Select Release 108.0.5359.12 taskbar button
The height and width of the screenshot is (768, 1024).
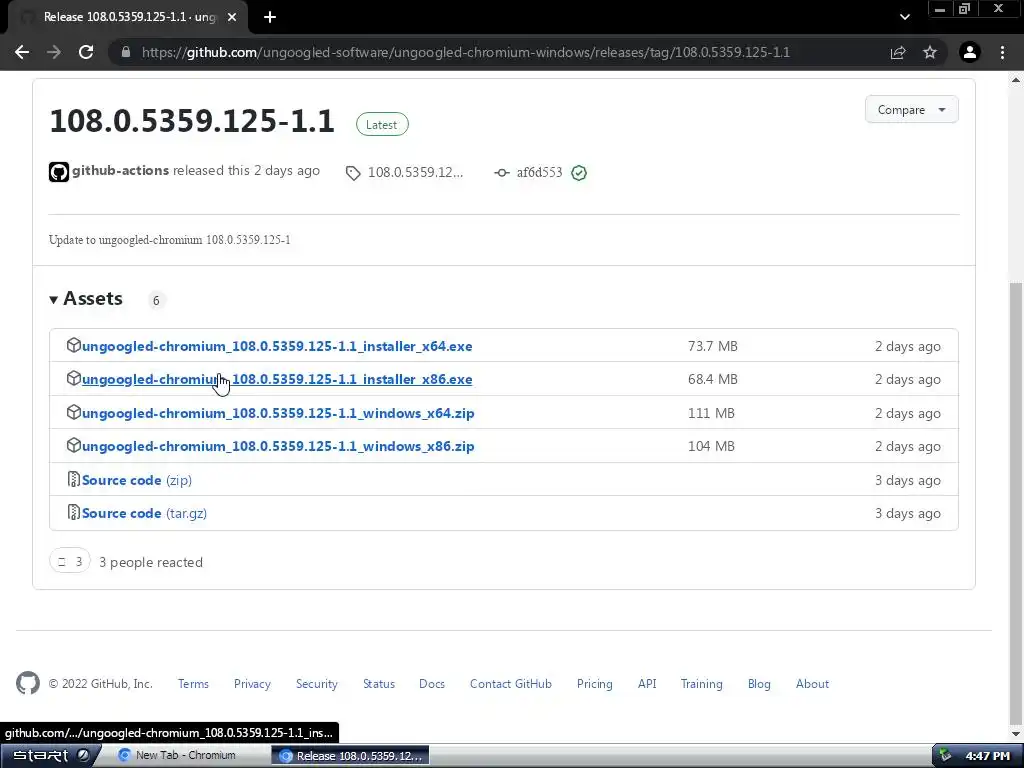350,756
